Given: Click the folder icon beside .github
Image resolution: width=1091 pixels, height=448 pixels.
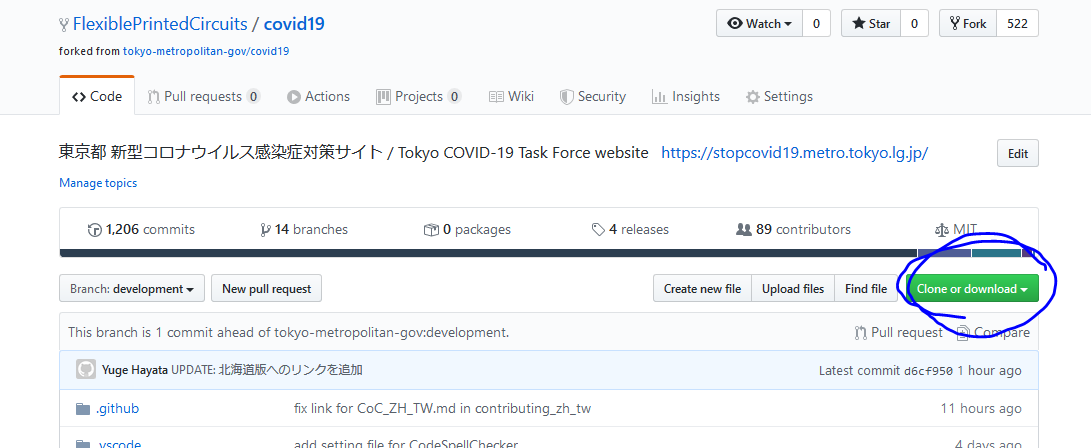Looking at the screenshot, I should [83, 408].
